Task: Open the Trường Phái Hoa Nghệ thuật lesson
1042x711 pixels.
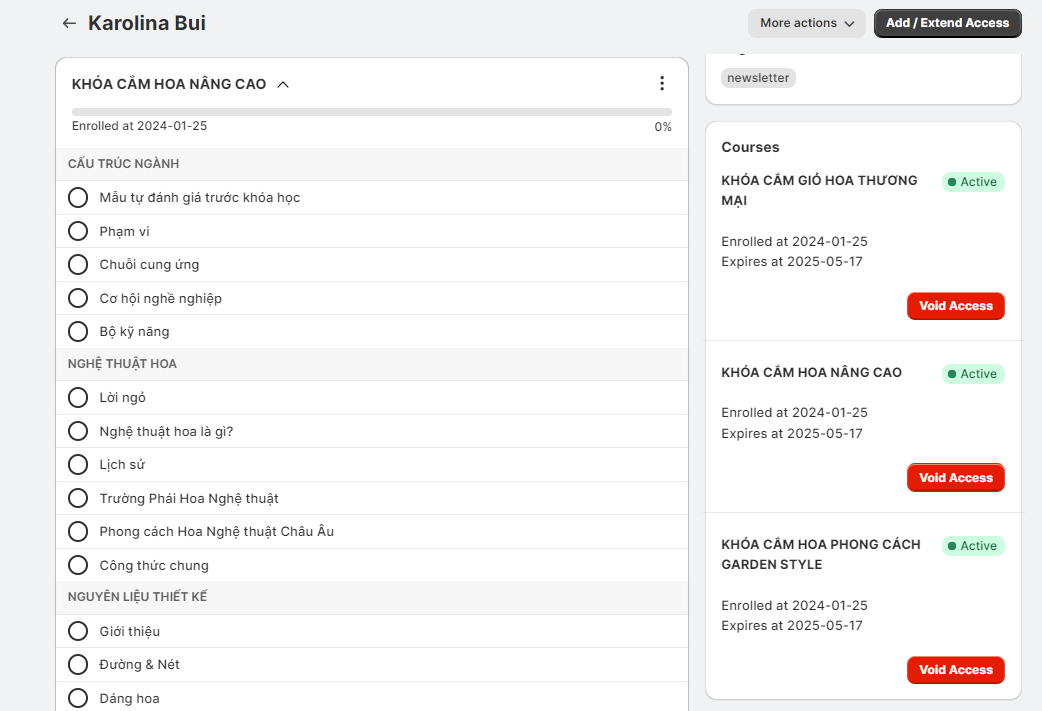Action: [189, 498]
